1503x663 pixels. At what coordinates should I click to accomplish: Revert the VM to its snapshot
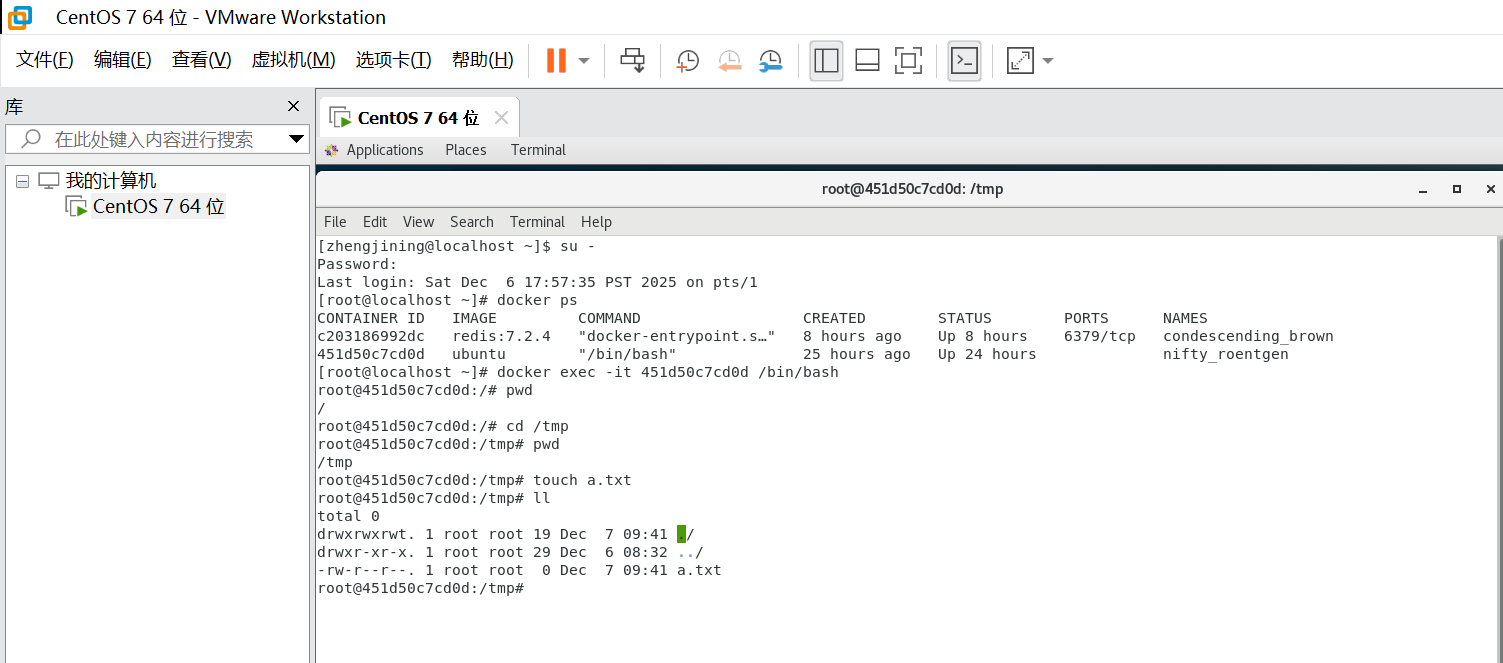pyautogui.click(x=729, y=61)
